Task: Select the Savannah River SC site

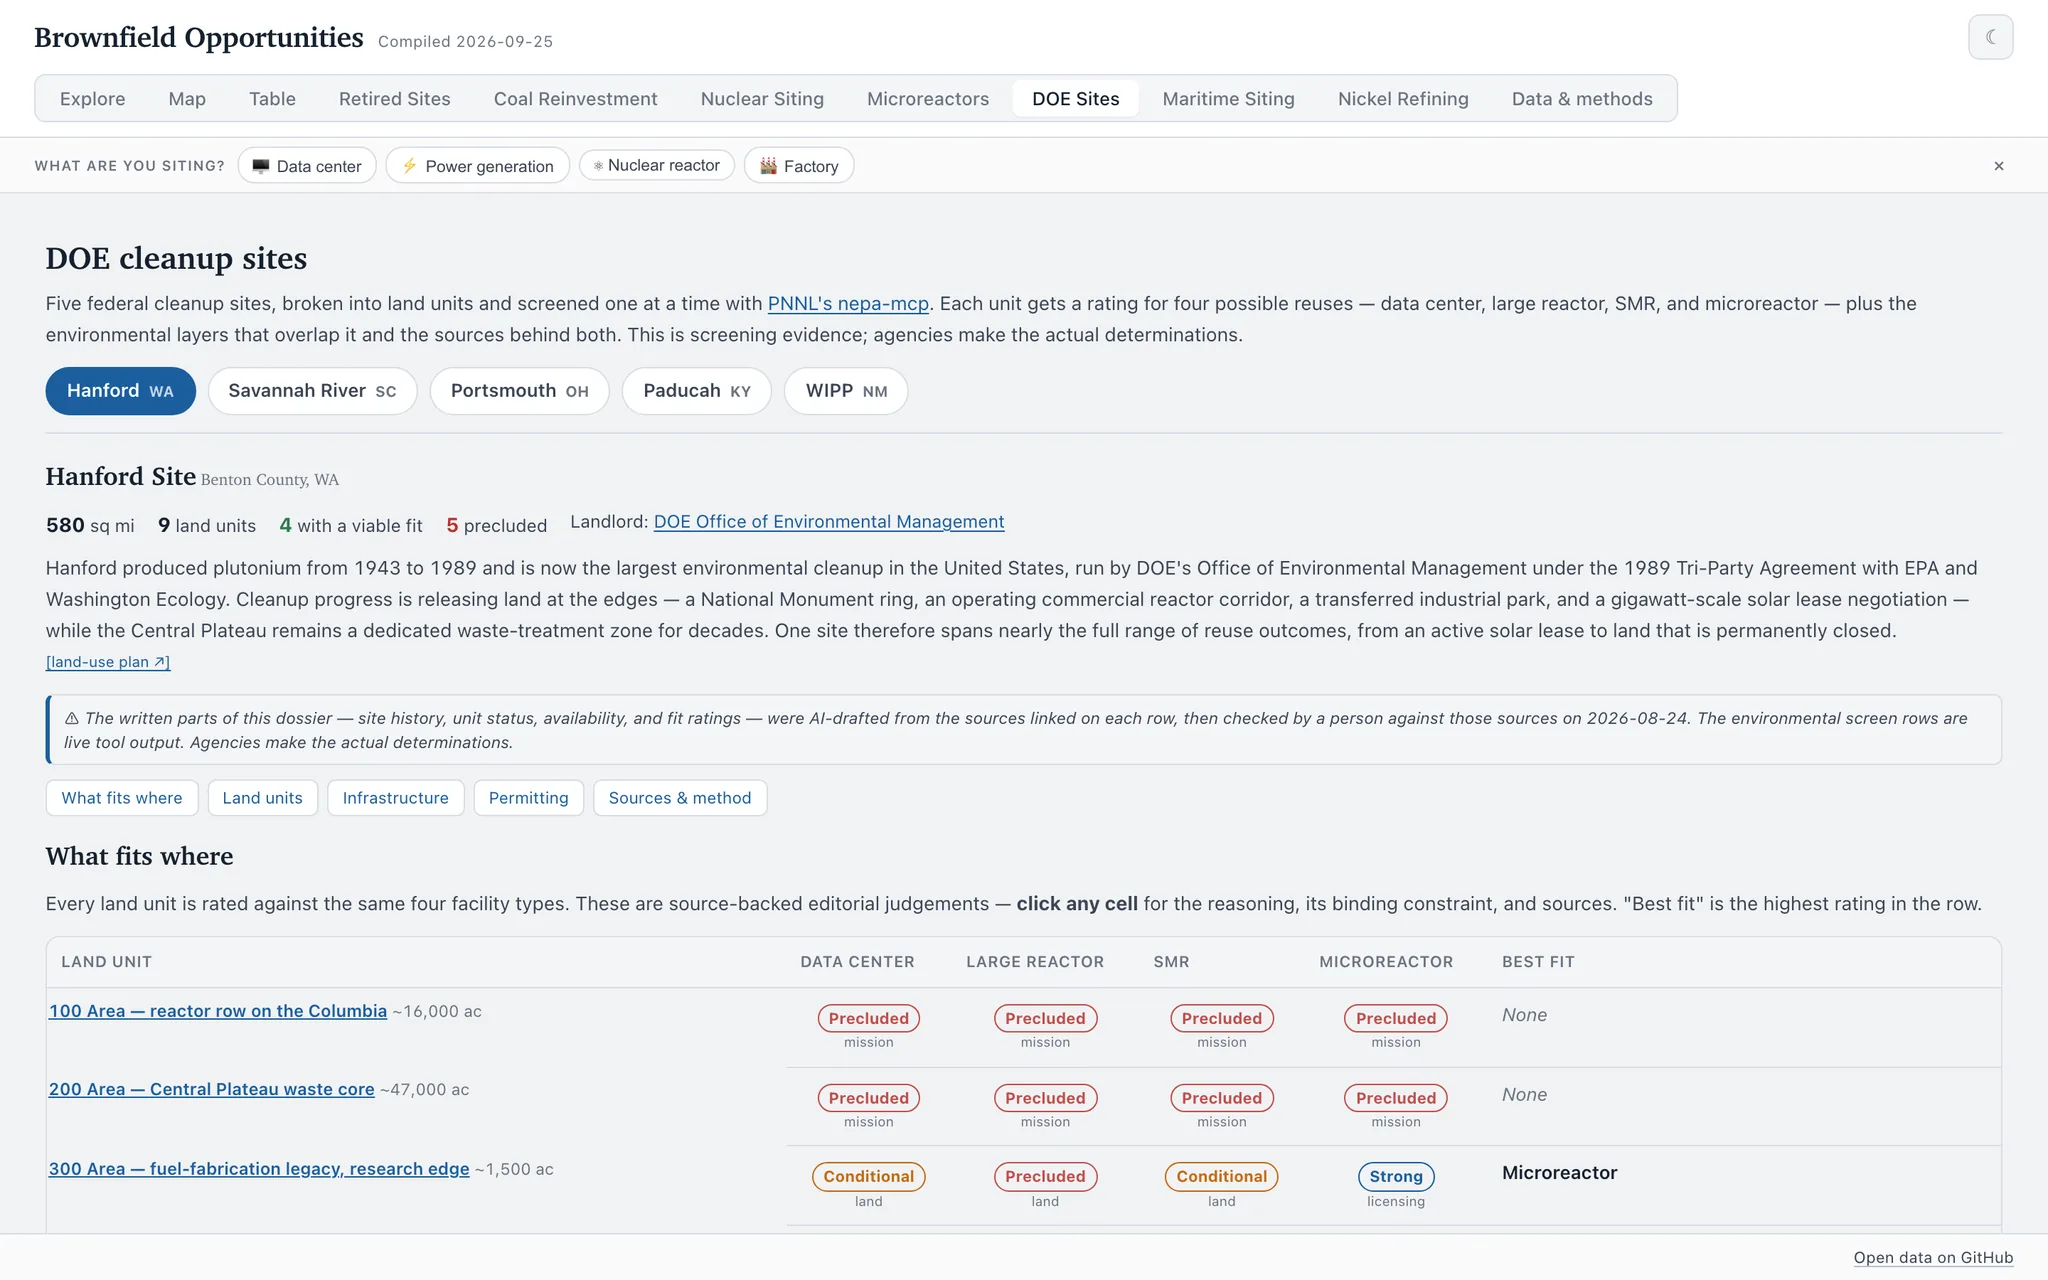Action: [x=312, y=391]
